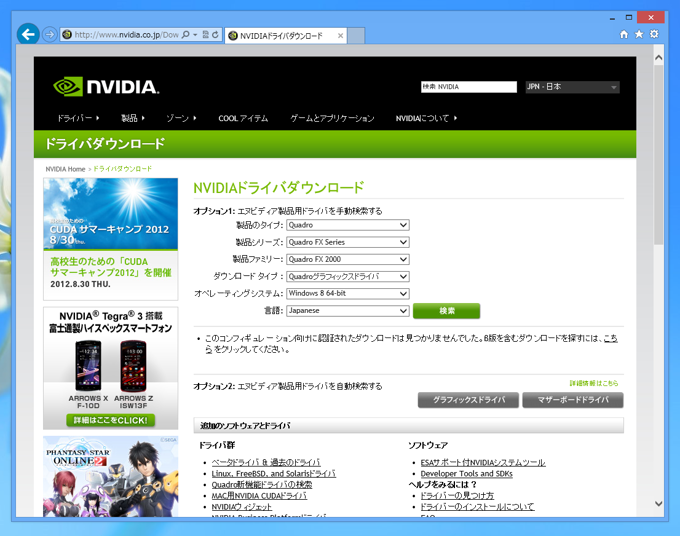Open the NVIDIAについて navigation menu

(x=426, y=118)
